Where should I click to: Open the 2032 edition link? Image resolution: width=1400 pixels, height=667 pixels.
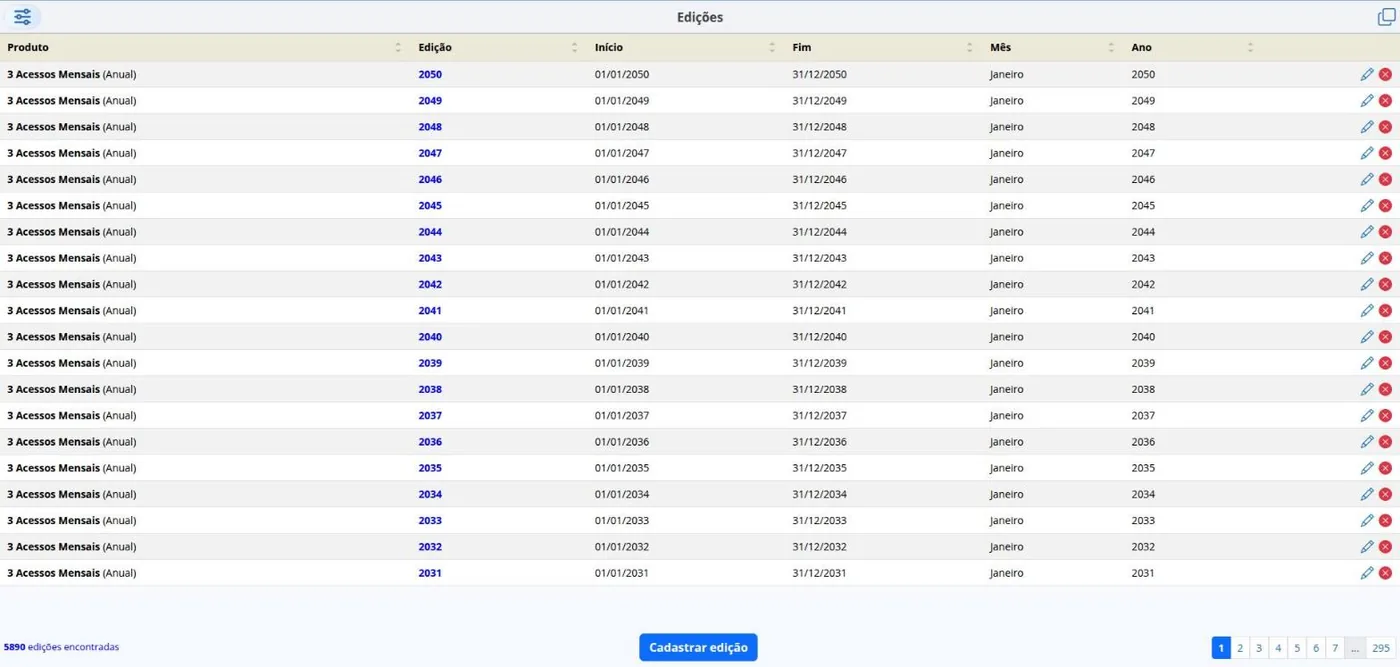click(430, 547)
